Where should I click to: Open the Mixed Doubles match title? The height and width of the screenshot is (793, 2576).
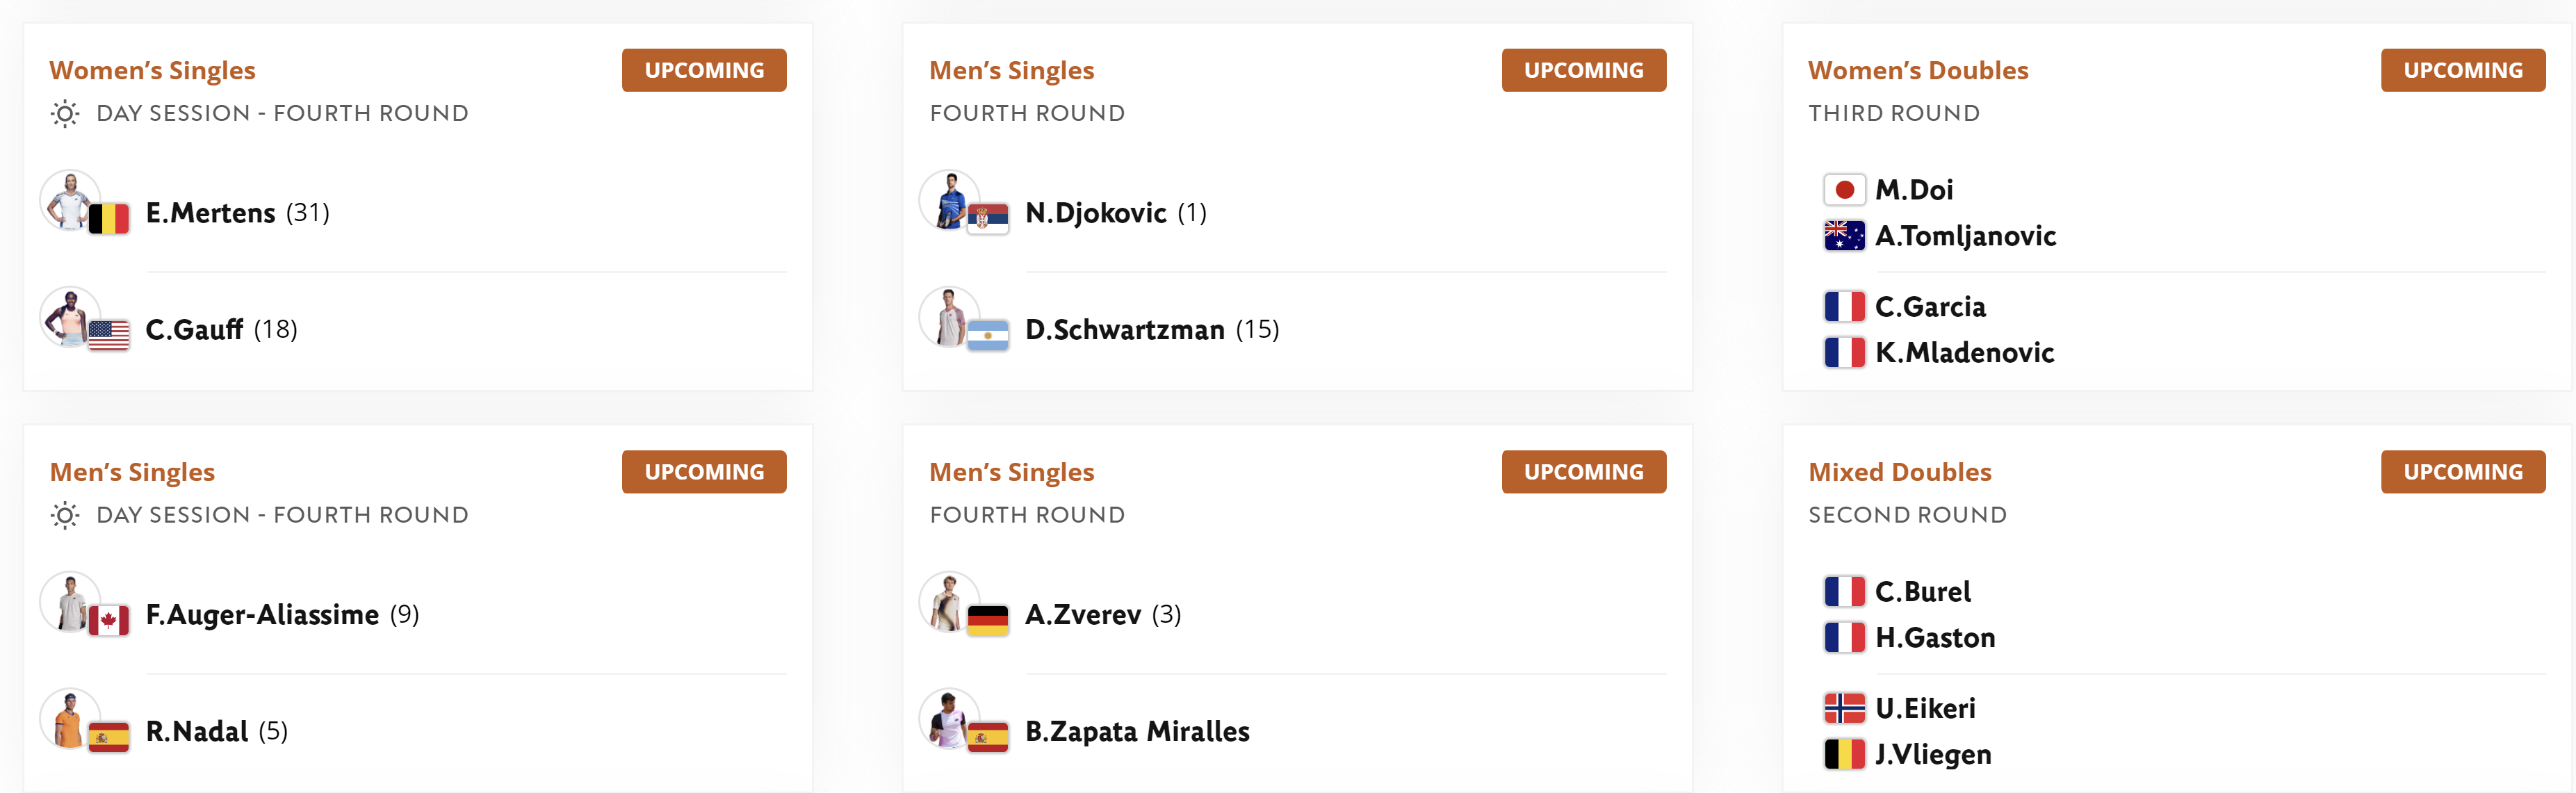pos(1900,472)
